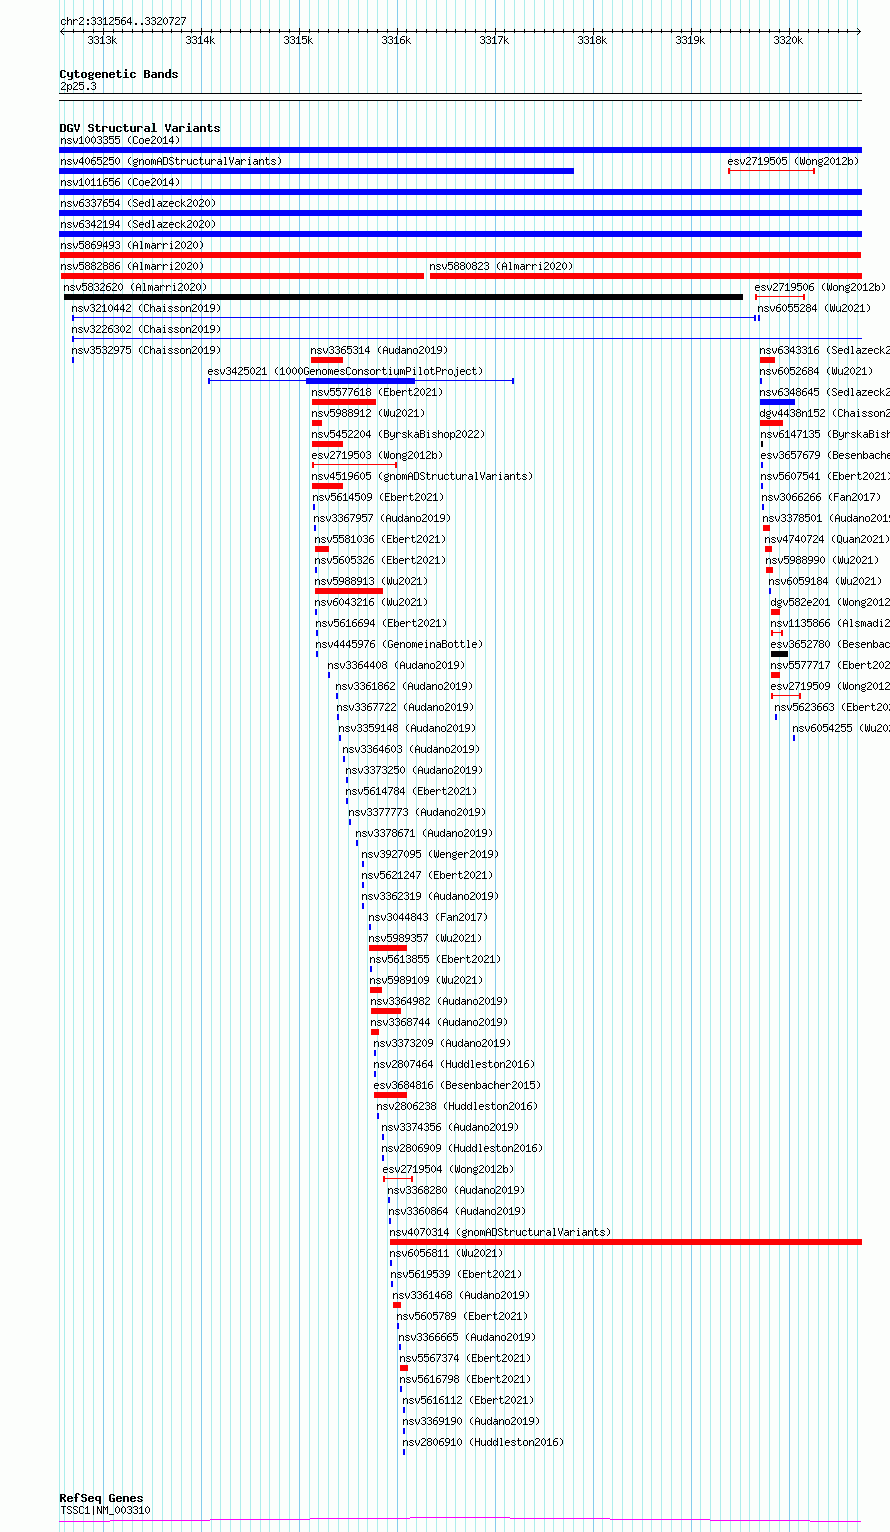Viewport: 890px width, 1532px height.
Task: Click nsv2807464 (Huddleston2016) label
Action: click(454, 1064)
